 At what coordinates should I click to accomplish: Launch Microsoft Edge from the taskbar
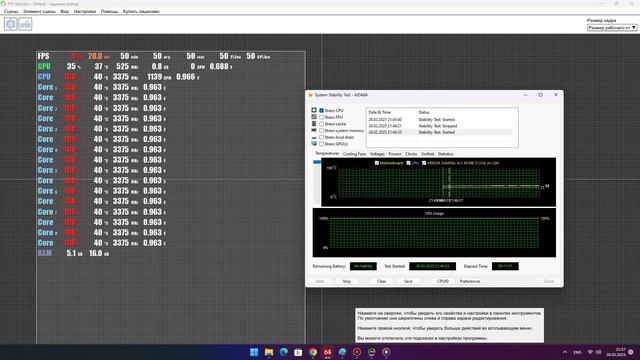tap(283, 352)
